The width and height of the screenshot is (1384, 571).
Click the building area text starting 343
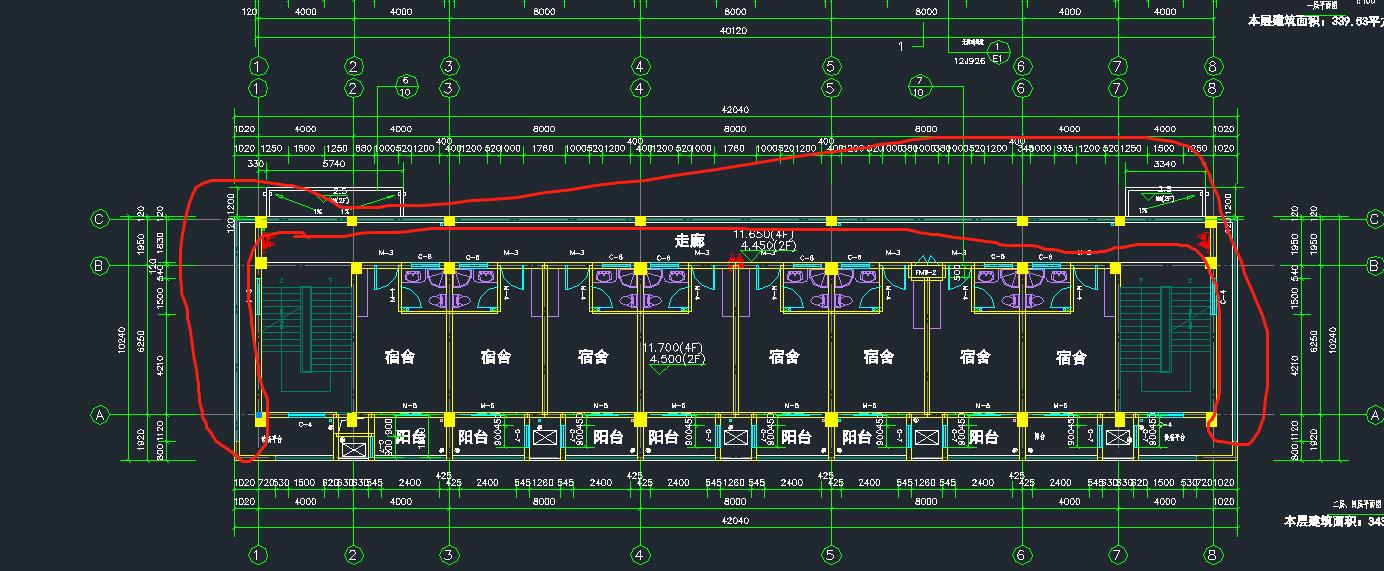pos(1333,521)
